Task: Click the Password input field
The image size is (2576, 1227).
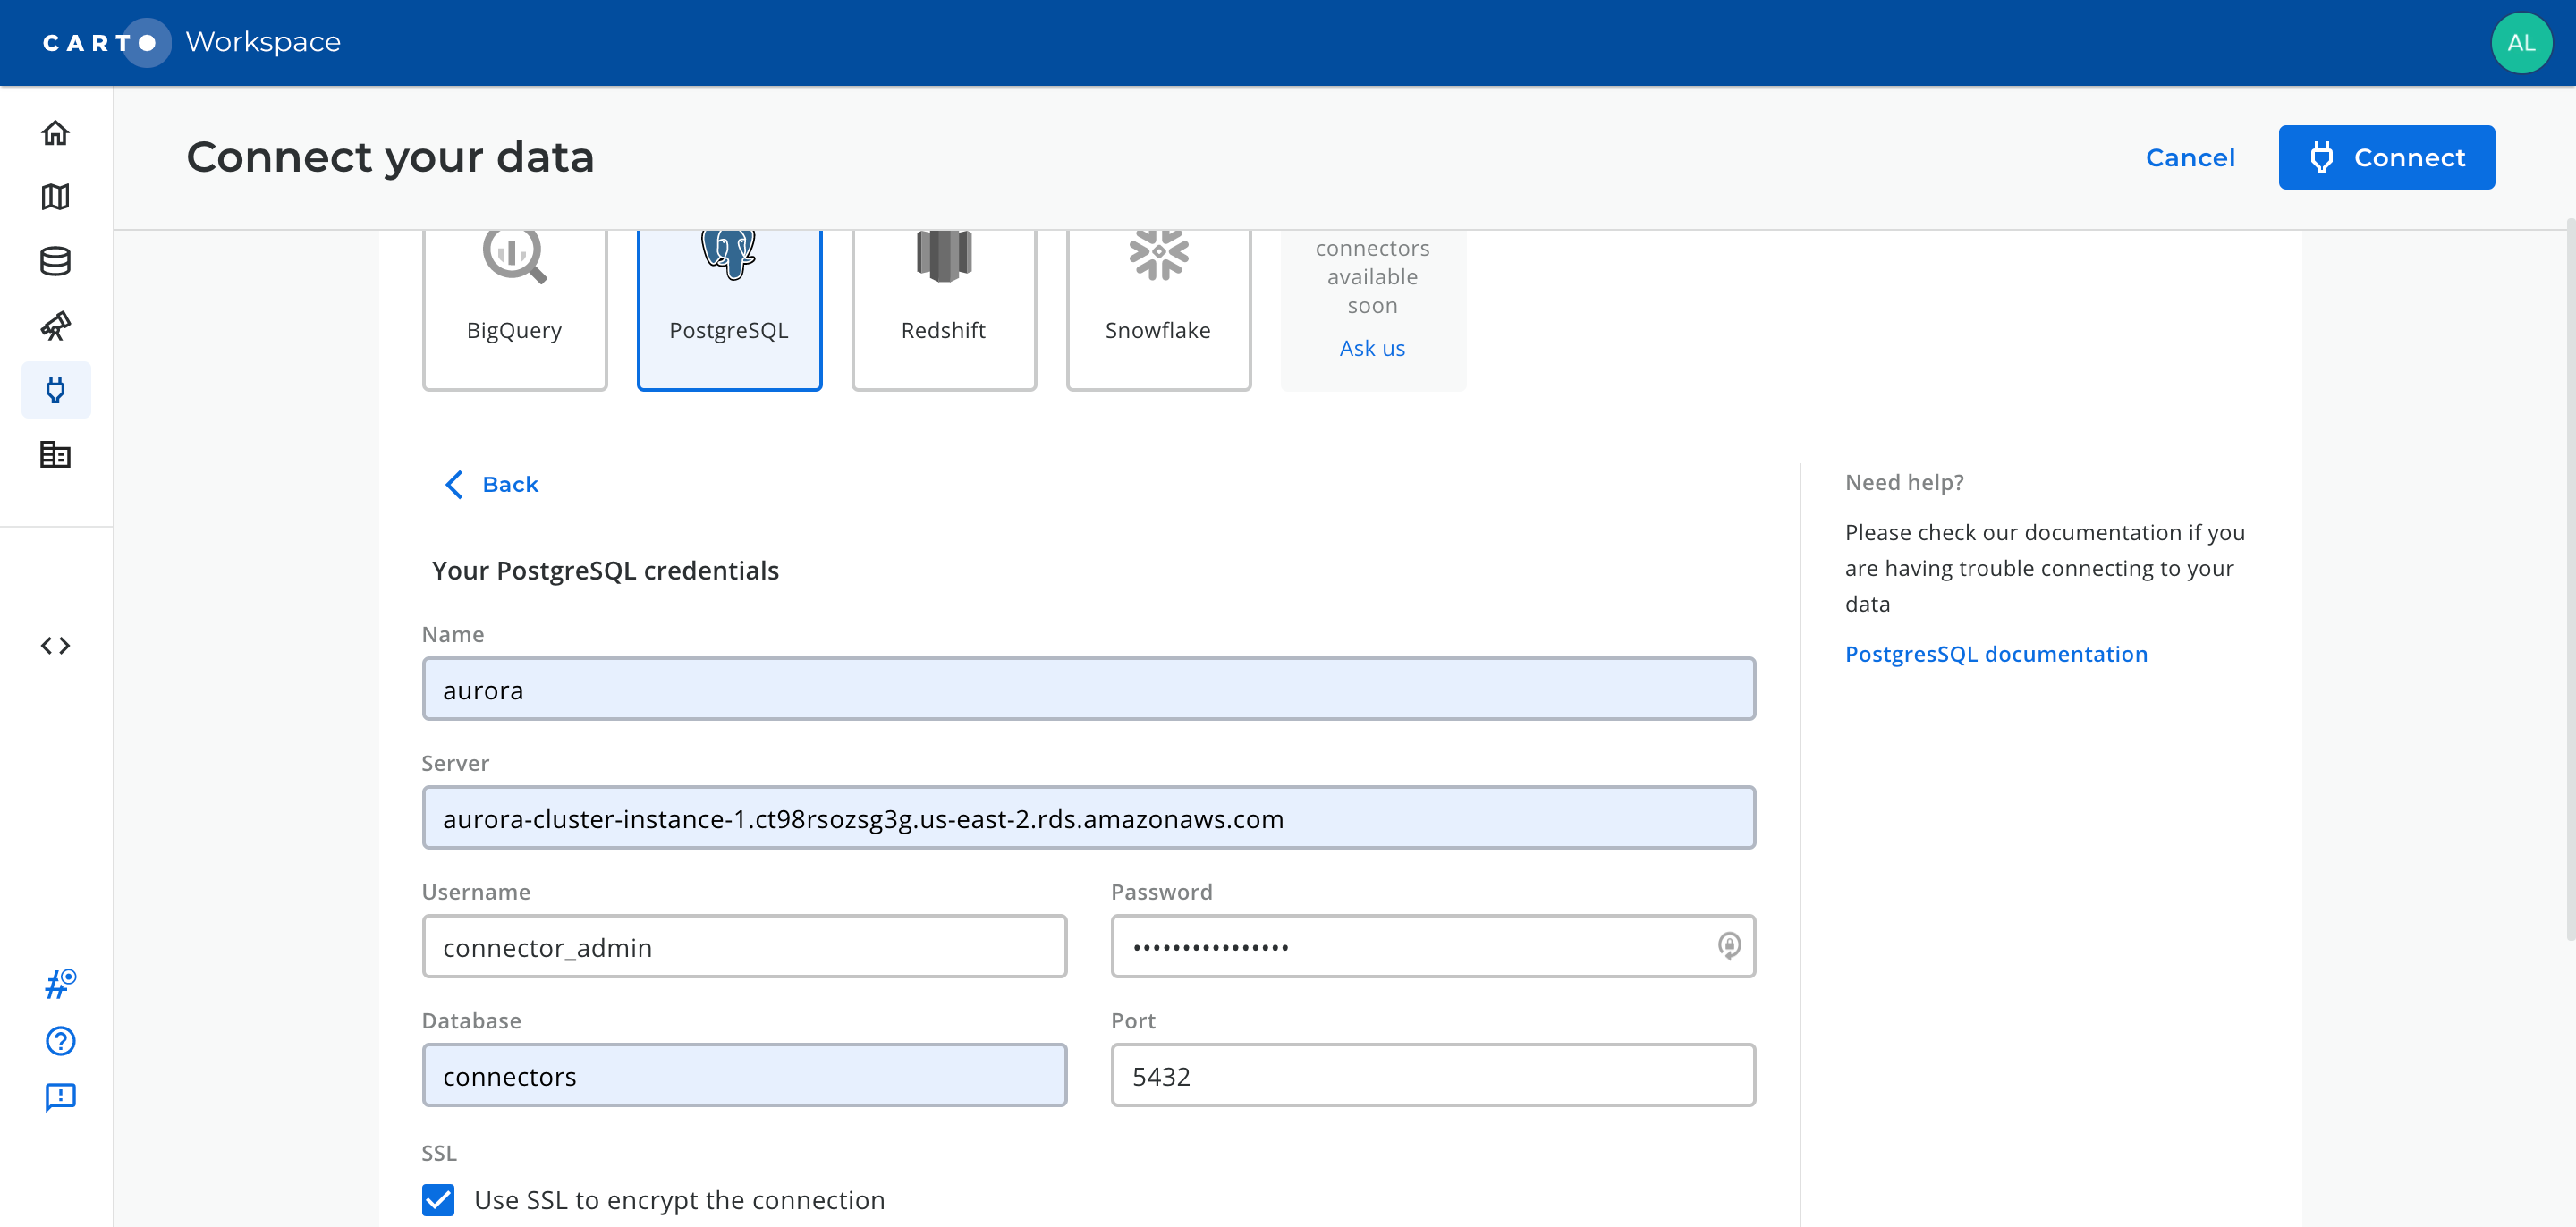Action: point(1433,946)
